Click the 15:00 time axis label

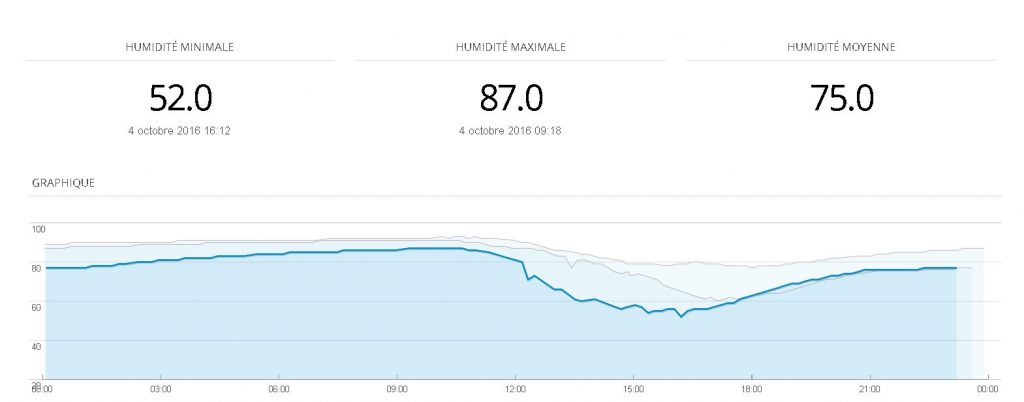pos(634,388)
